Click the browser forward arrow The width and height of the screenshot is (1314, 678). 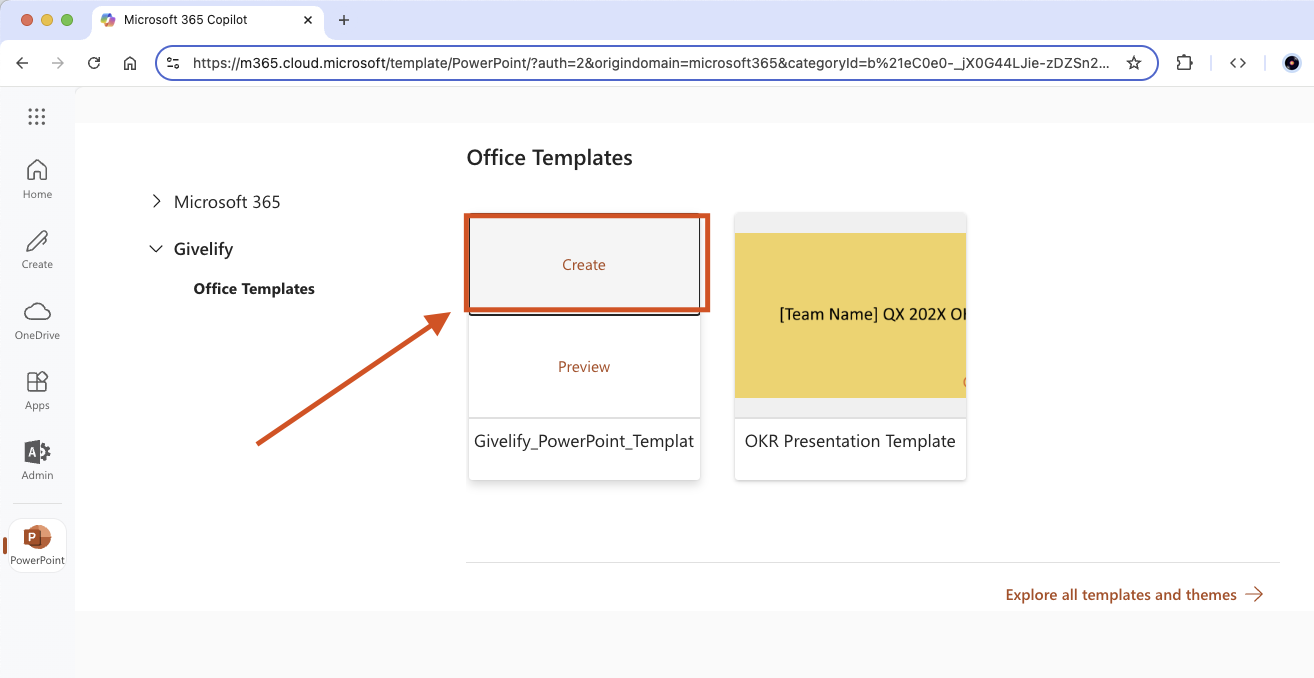pos(58,63)
